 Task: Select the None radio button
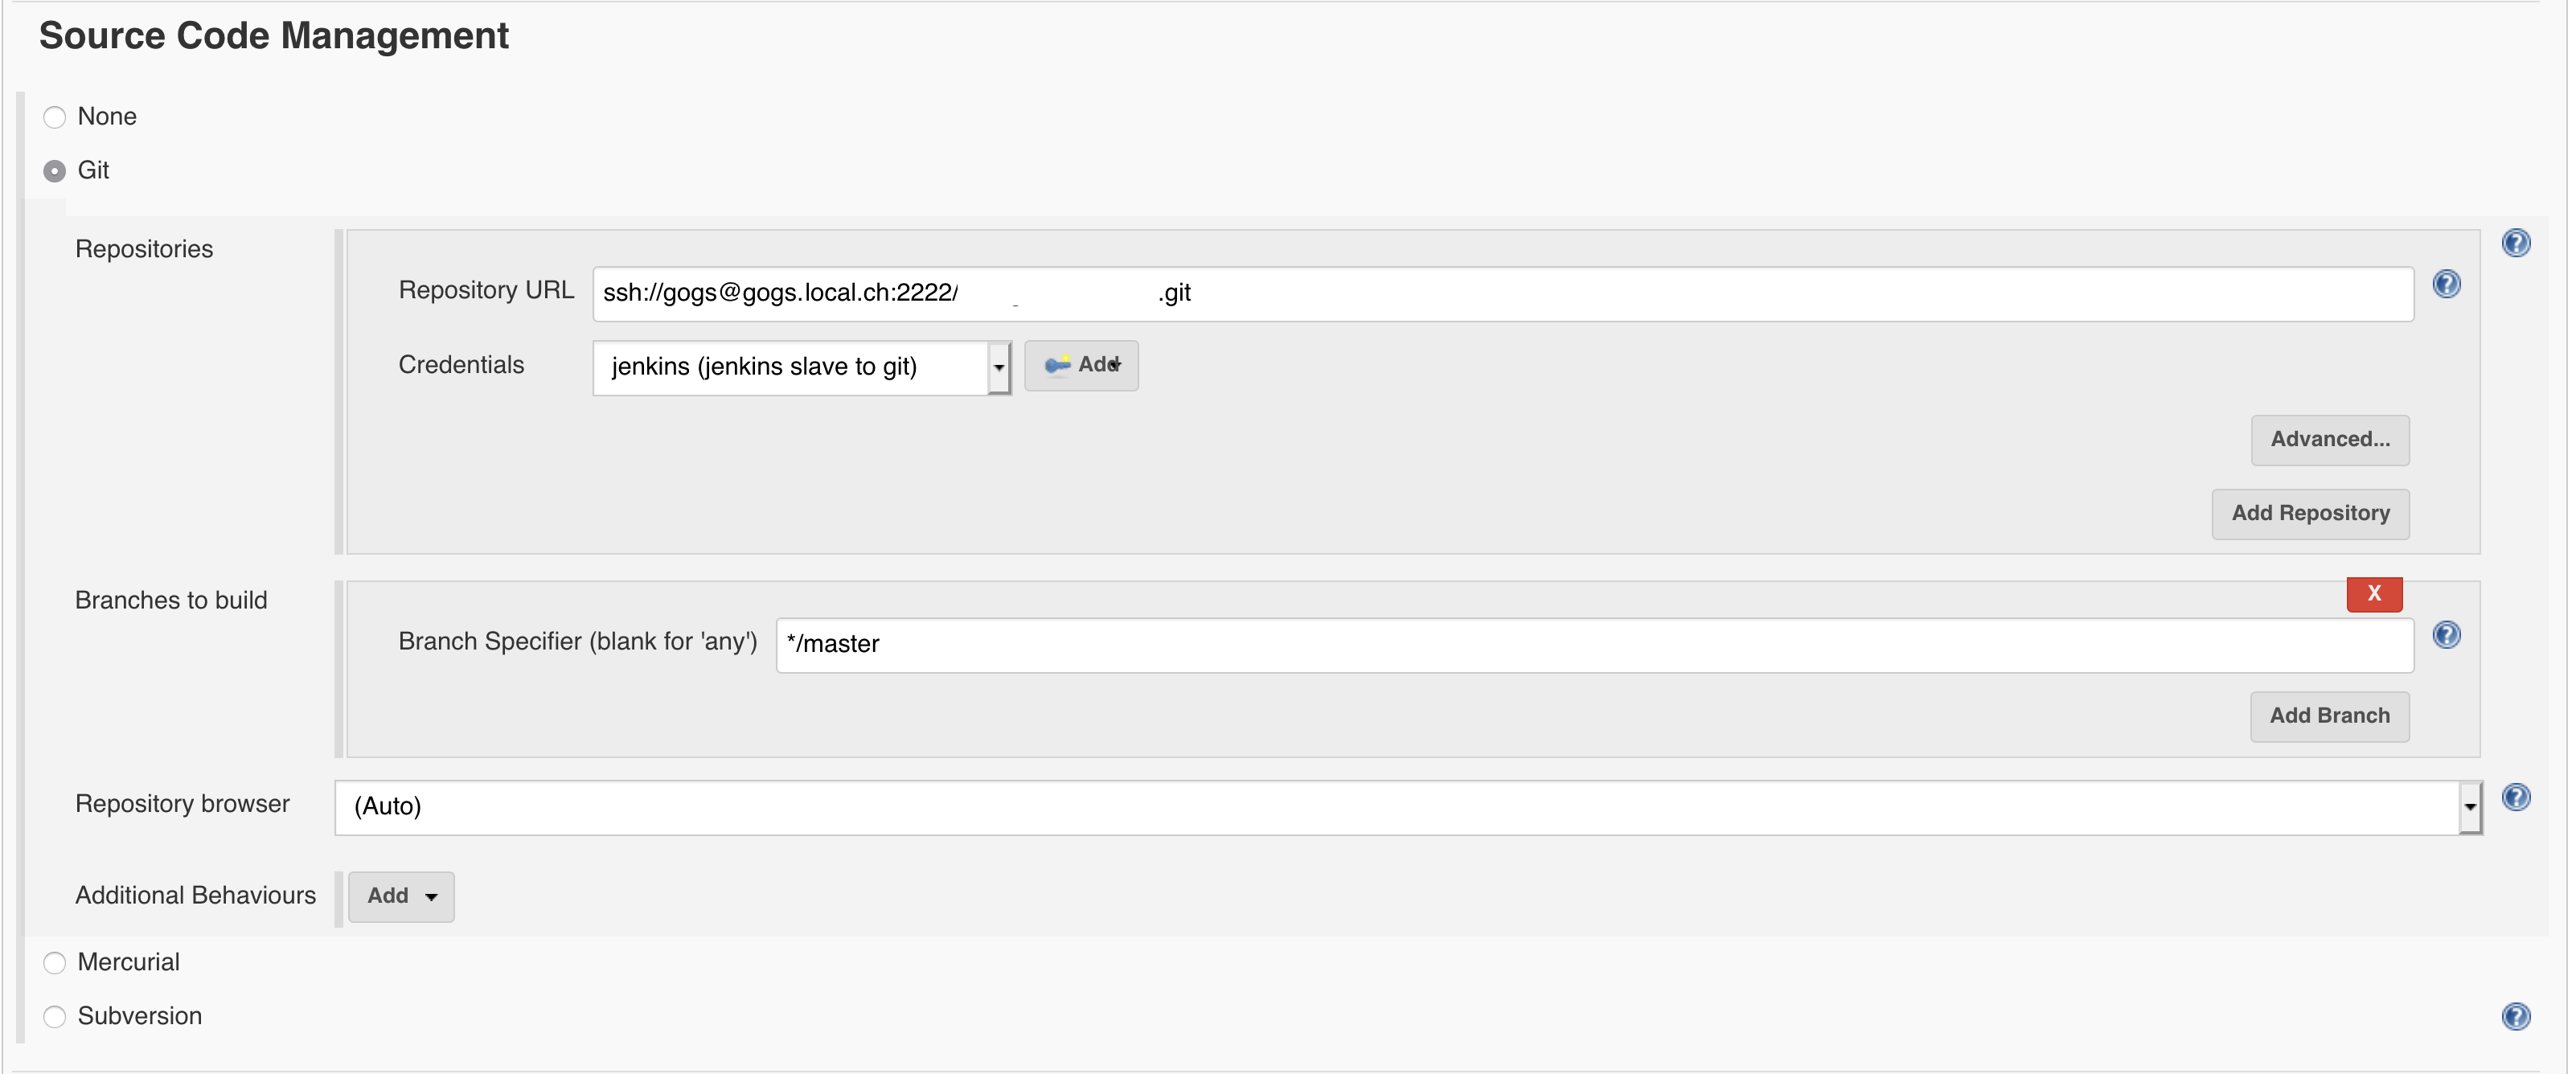click(55, 117)
